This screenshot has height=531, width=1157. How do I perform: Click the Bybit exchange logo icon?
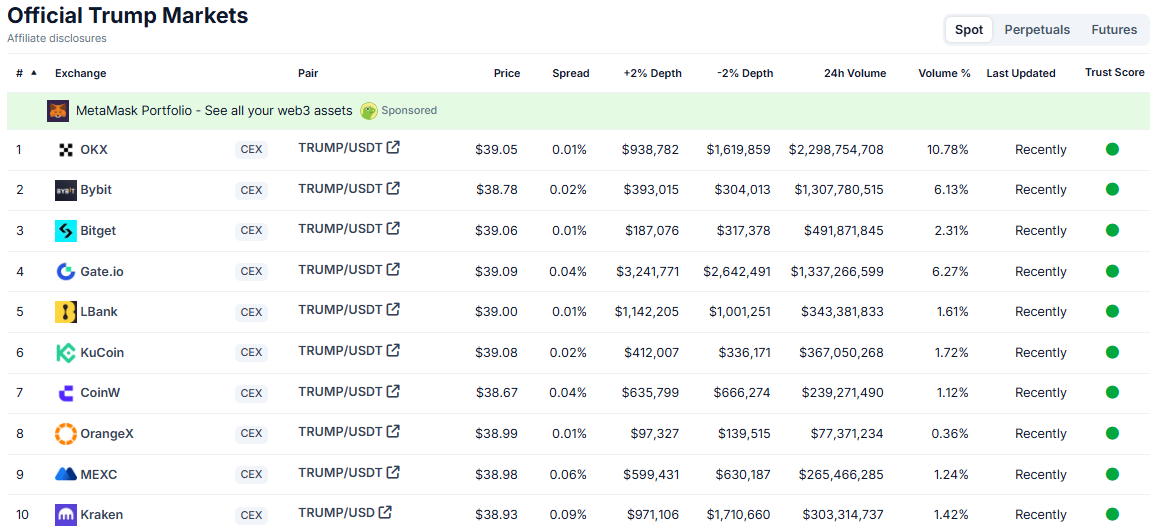66,190
